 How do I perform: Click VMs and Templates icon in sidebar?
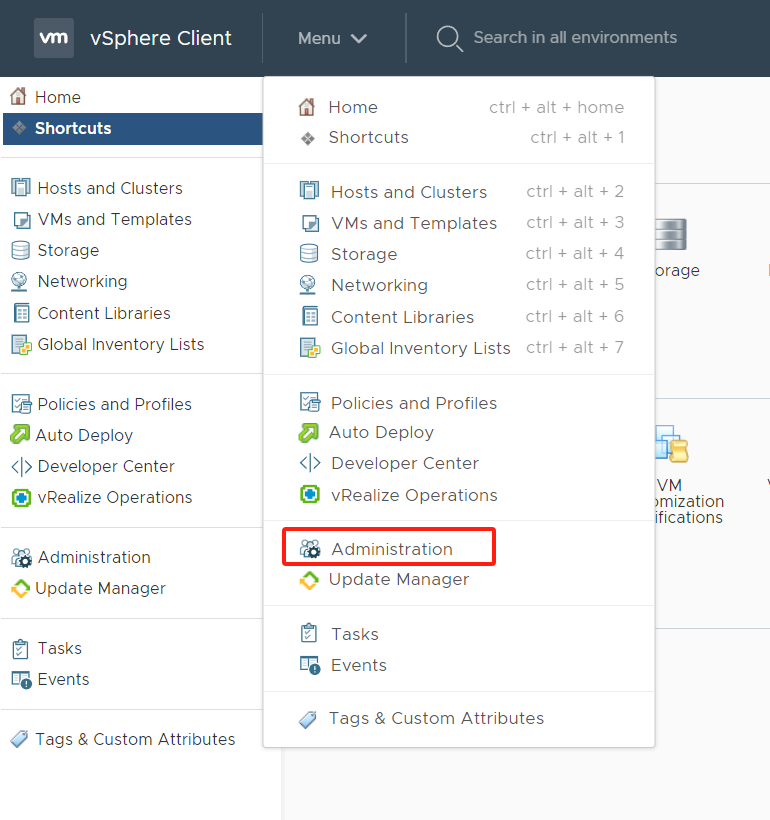tap(21, 220)
